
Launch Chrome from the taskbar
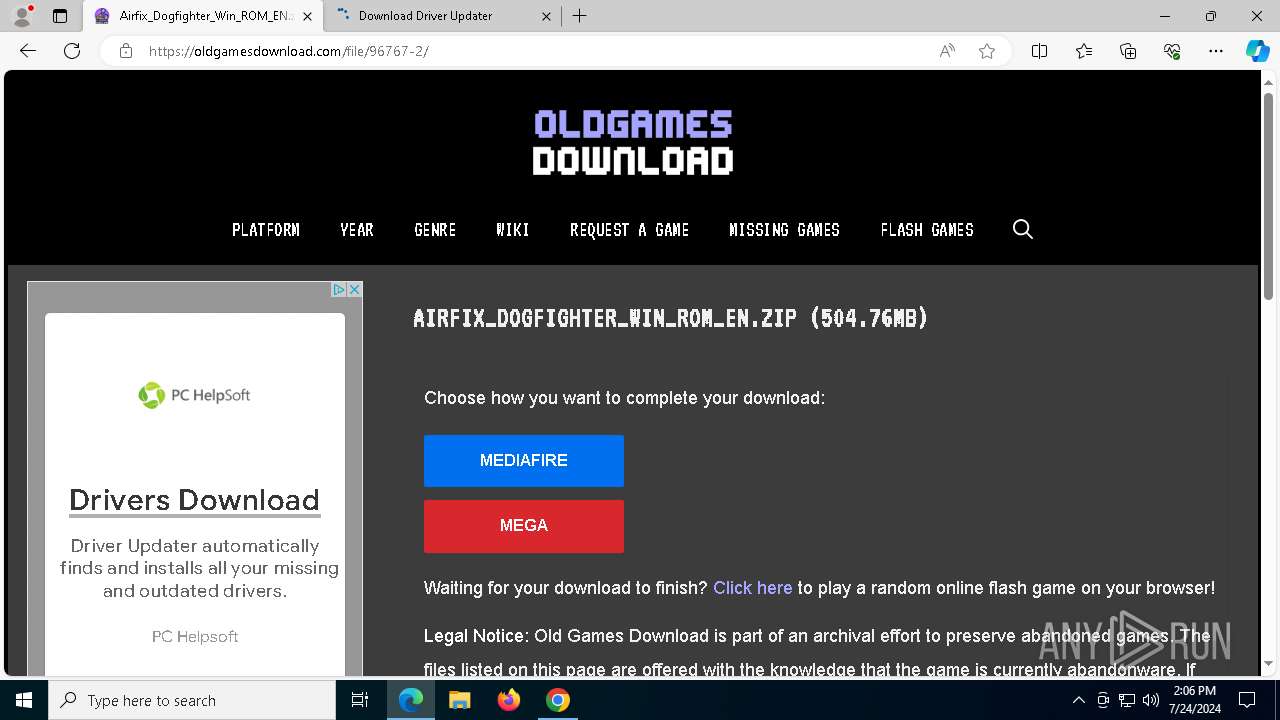coord(558,700)
